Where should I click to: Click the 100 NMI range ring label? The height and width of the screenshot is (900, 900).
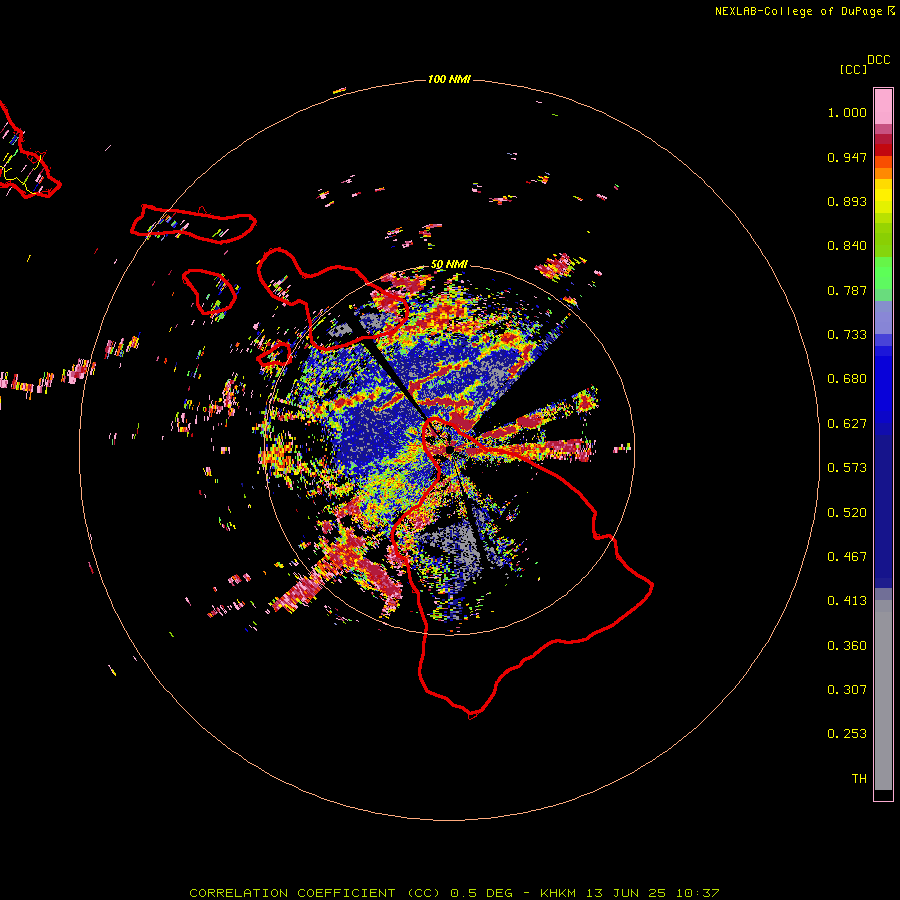point(449,79)
